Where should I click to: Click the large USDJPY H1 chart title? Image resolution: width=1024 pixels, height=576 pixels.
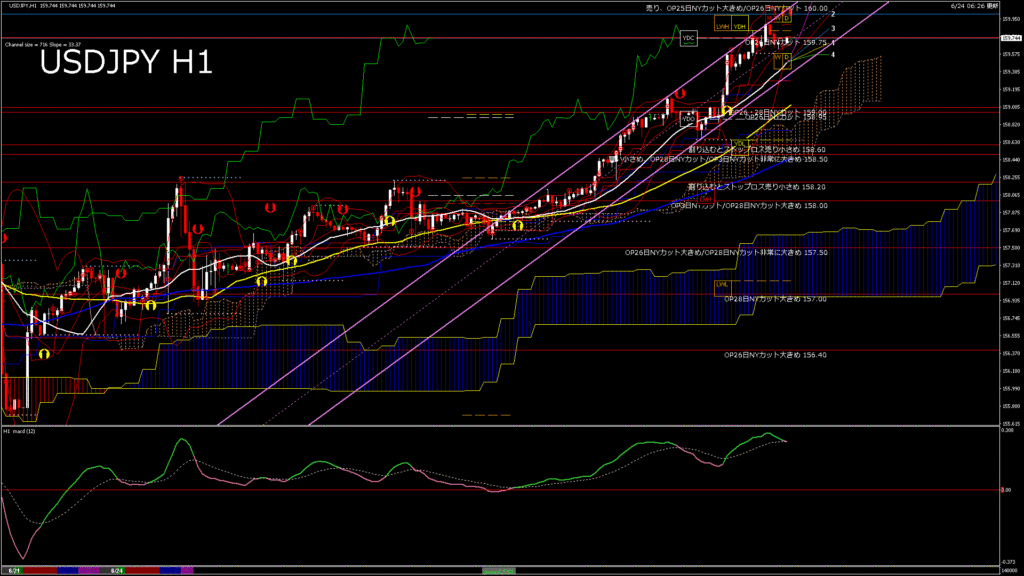pyautogui.click(x=126, y=63)
